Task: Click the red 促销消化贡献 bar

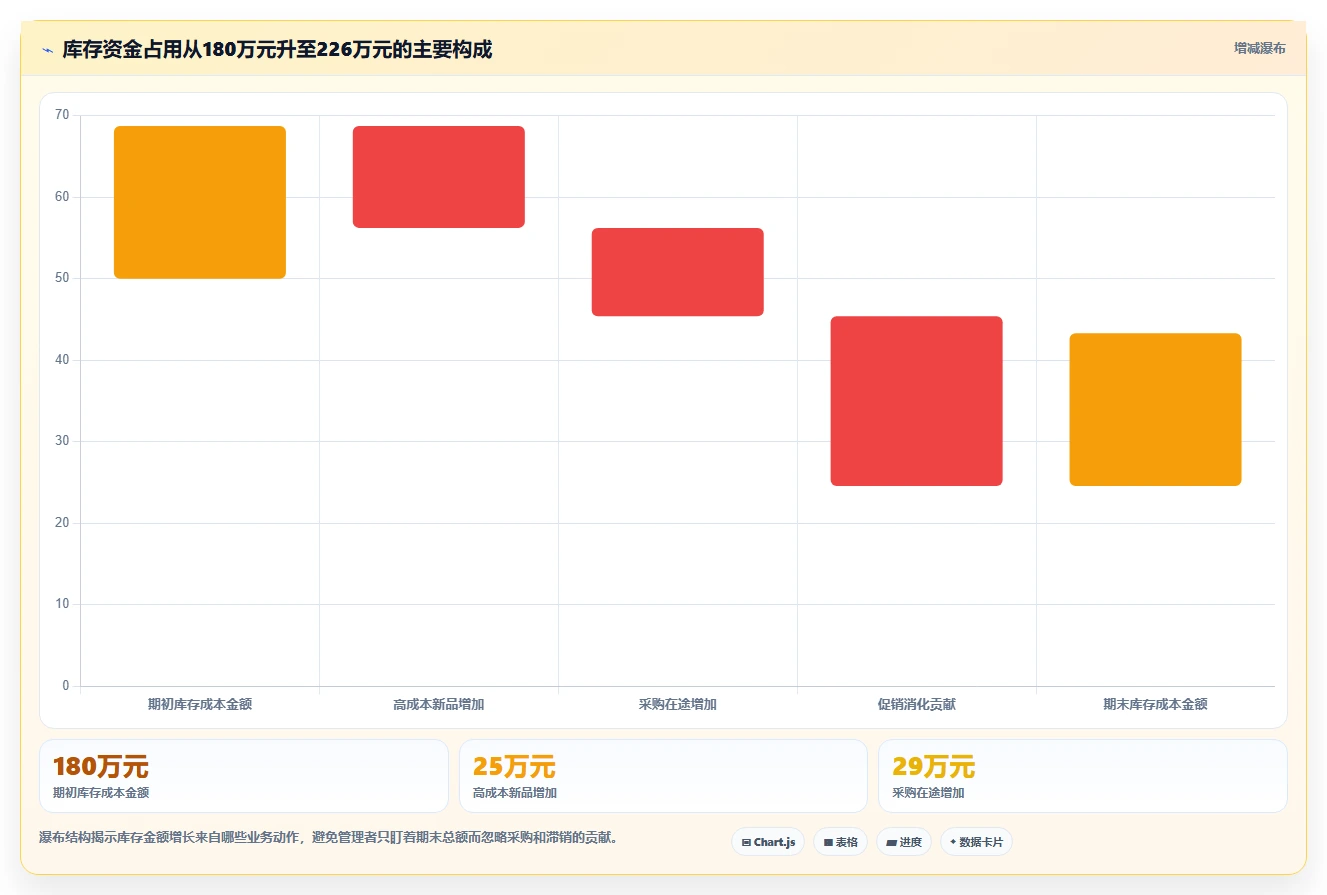Action: 917,401
